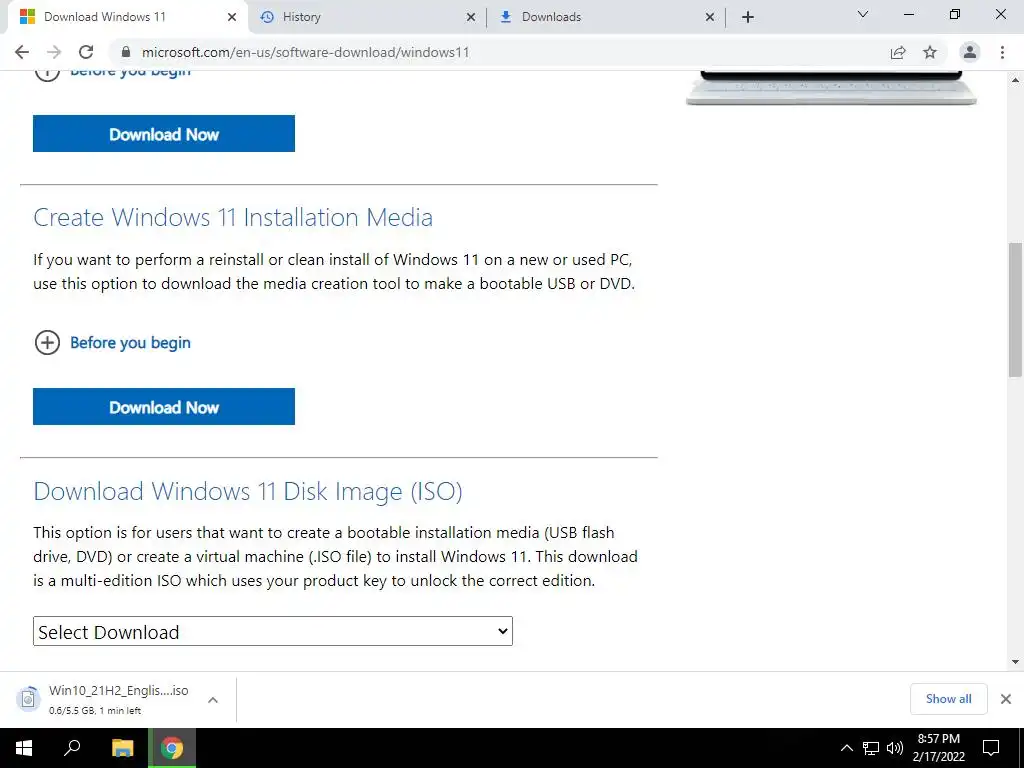
Task: Close the Download Windows 11 tab
Action: 232,17
